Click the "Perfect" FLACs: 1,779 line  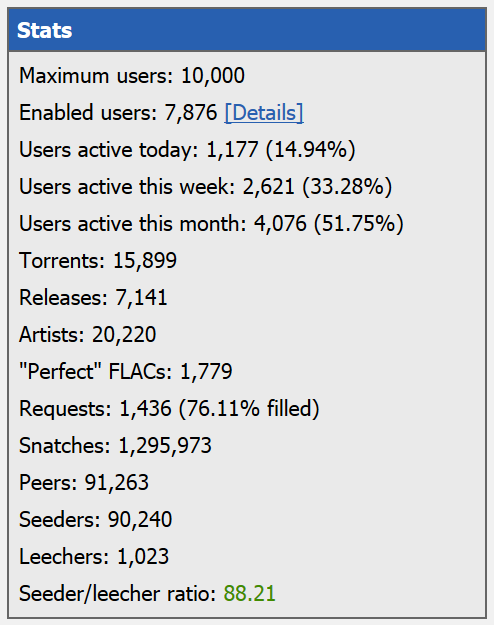click(x=126, y=372)
